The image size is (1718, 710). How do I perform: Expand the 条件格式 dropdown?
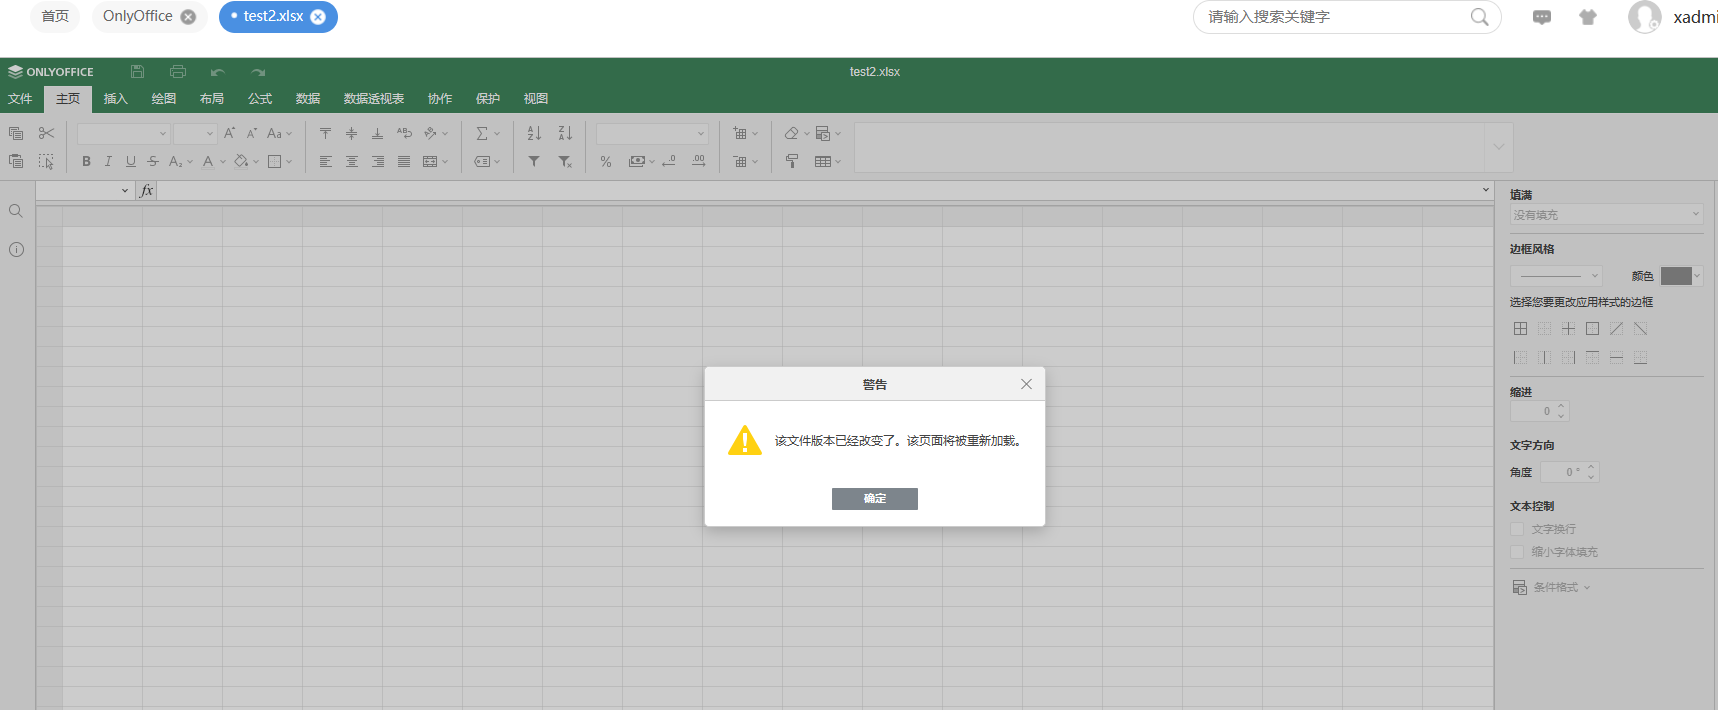tap(1552, 587)
